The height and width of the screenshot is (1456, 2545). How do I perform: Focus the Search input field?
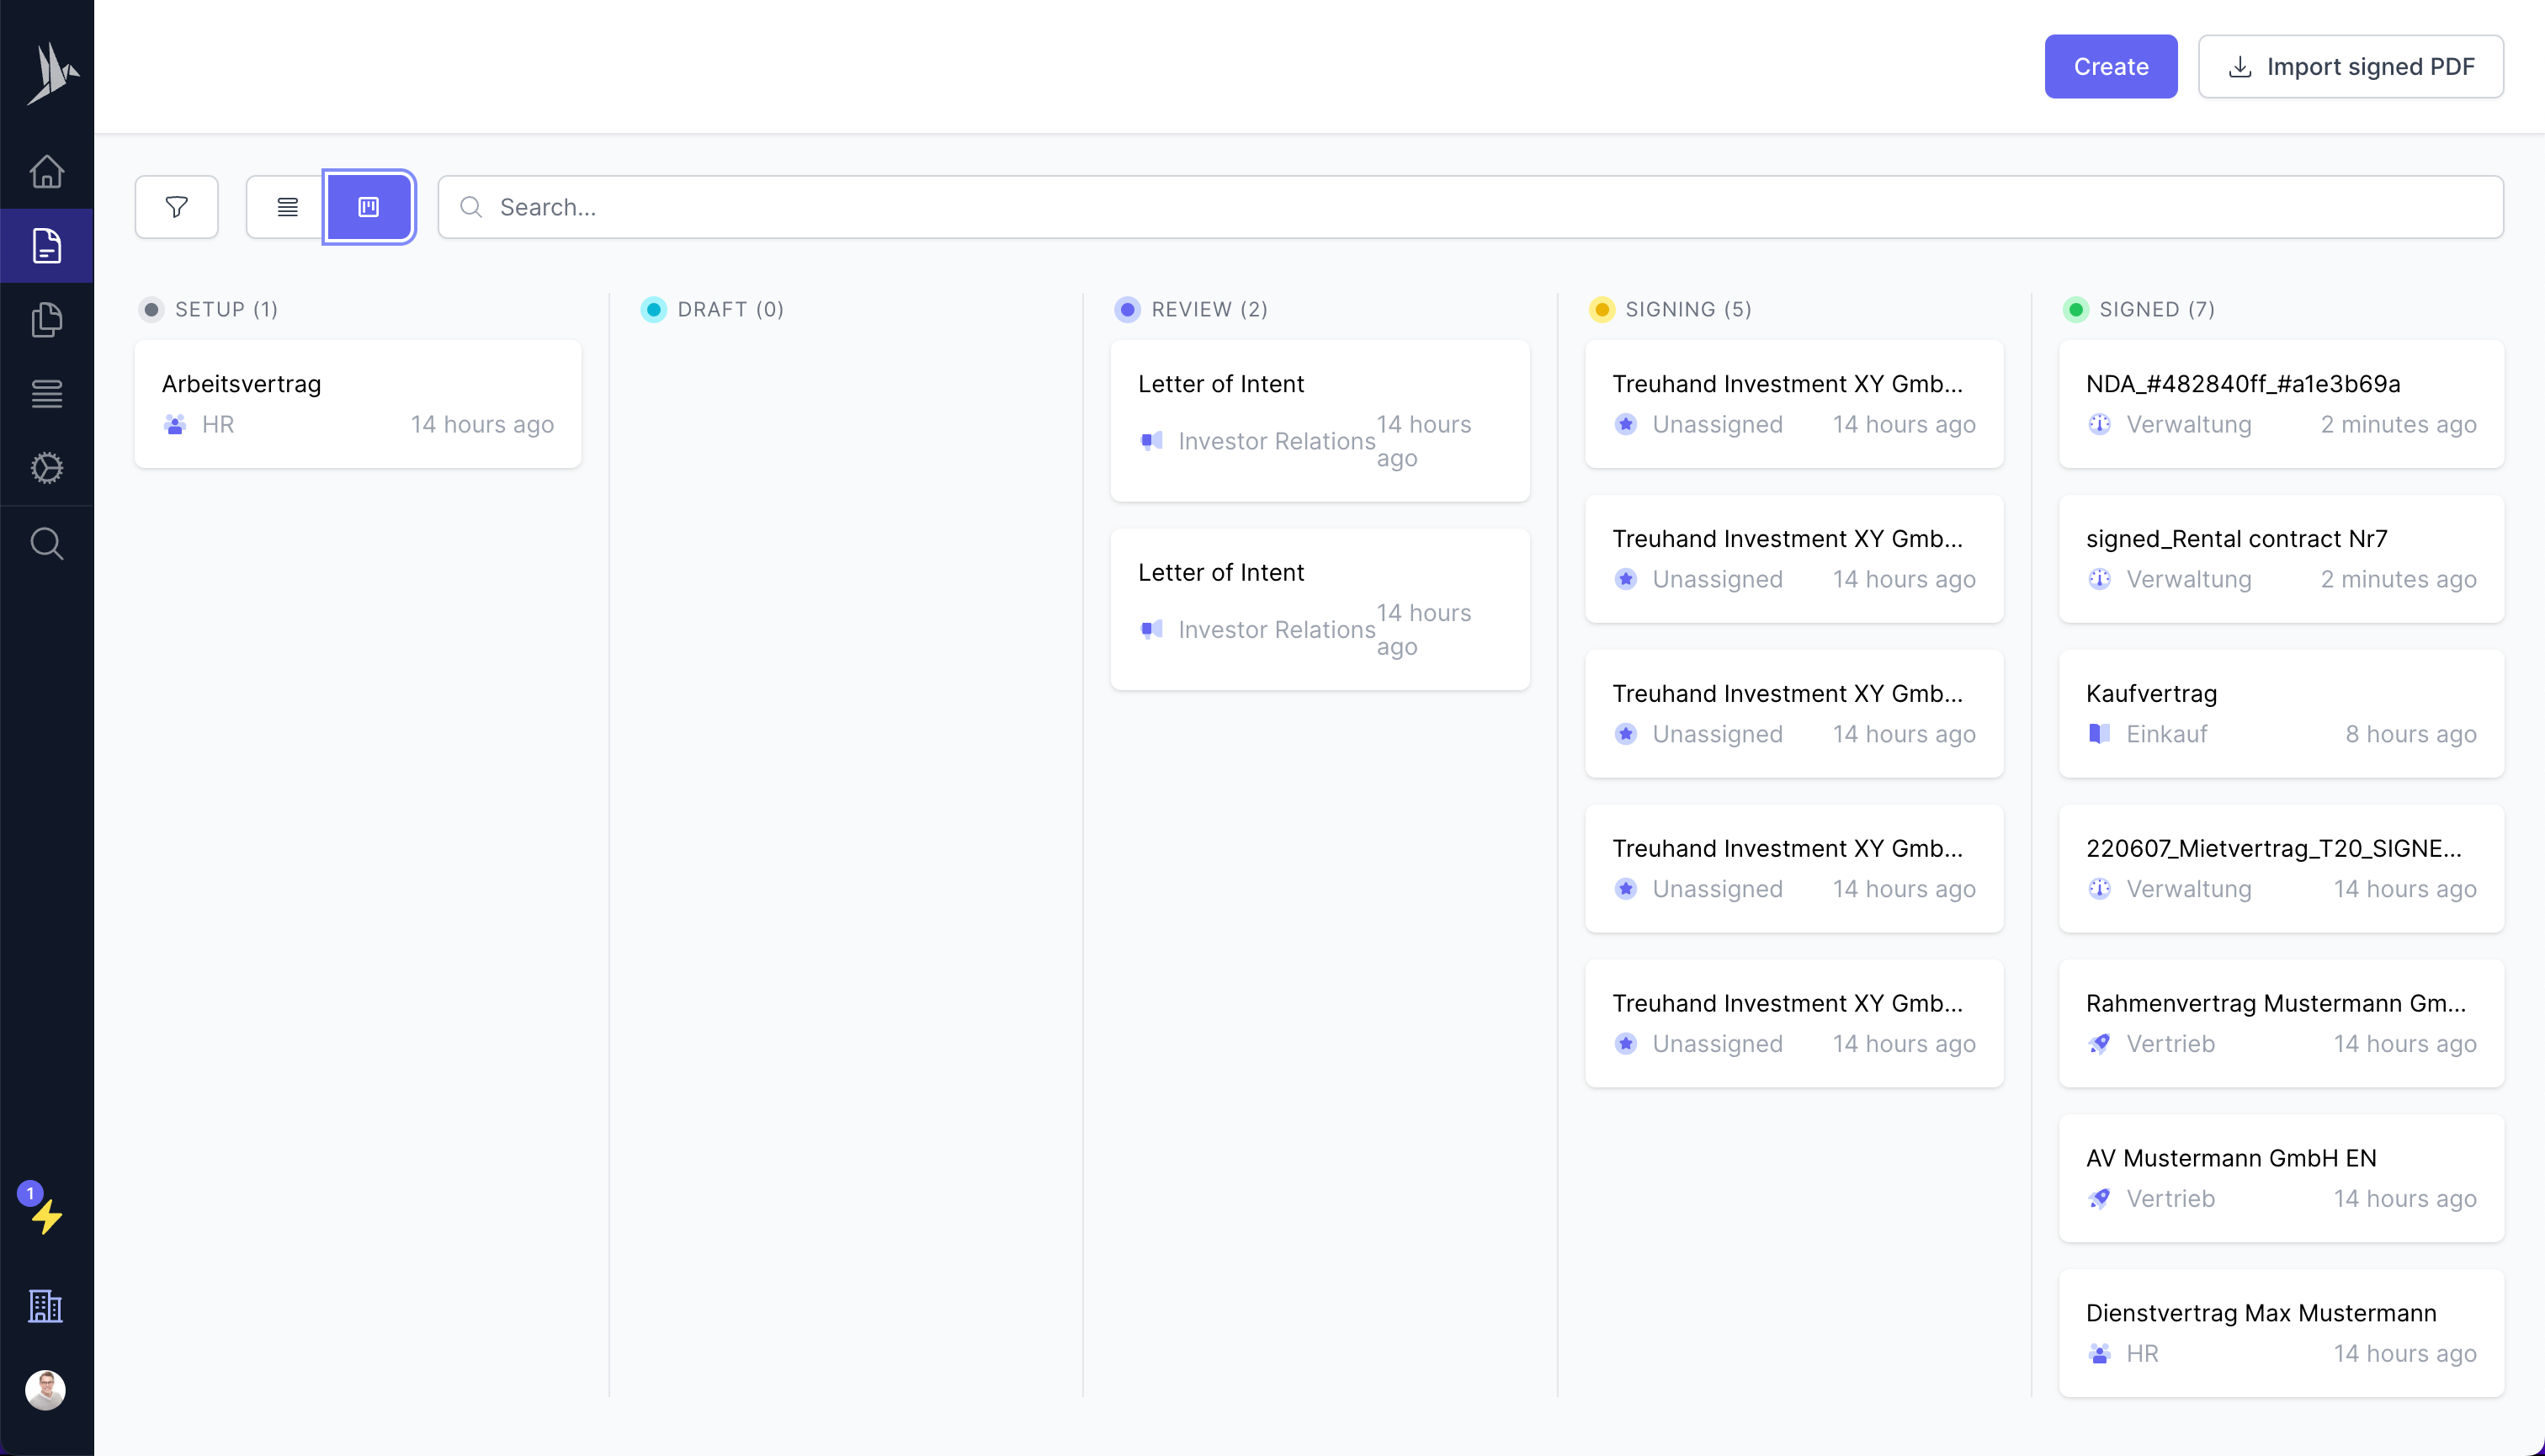coord(1470,207)
